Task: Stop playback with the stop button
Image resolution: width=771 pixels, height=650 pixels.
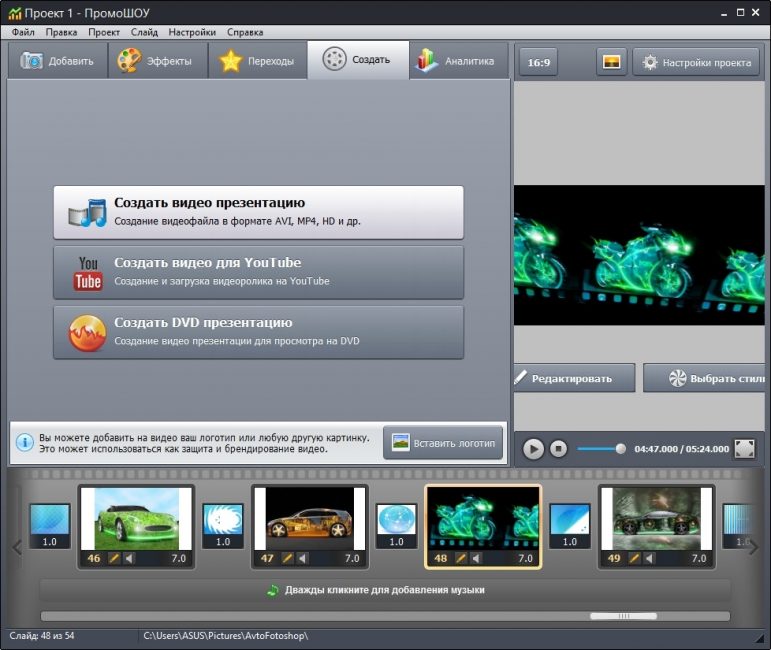Action: point(559,448)
